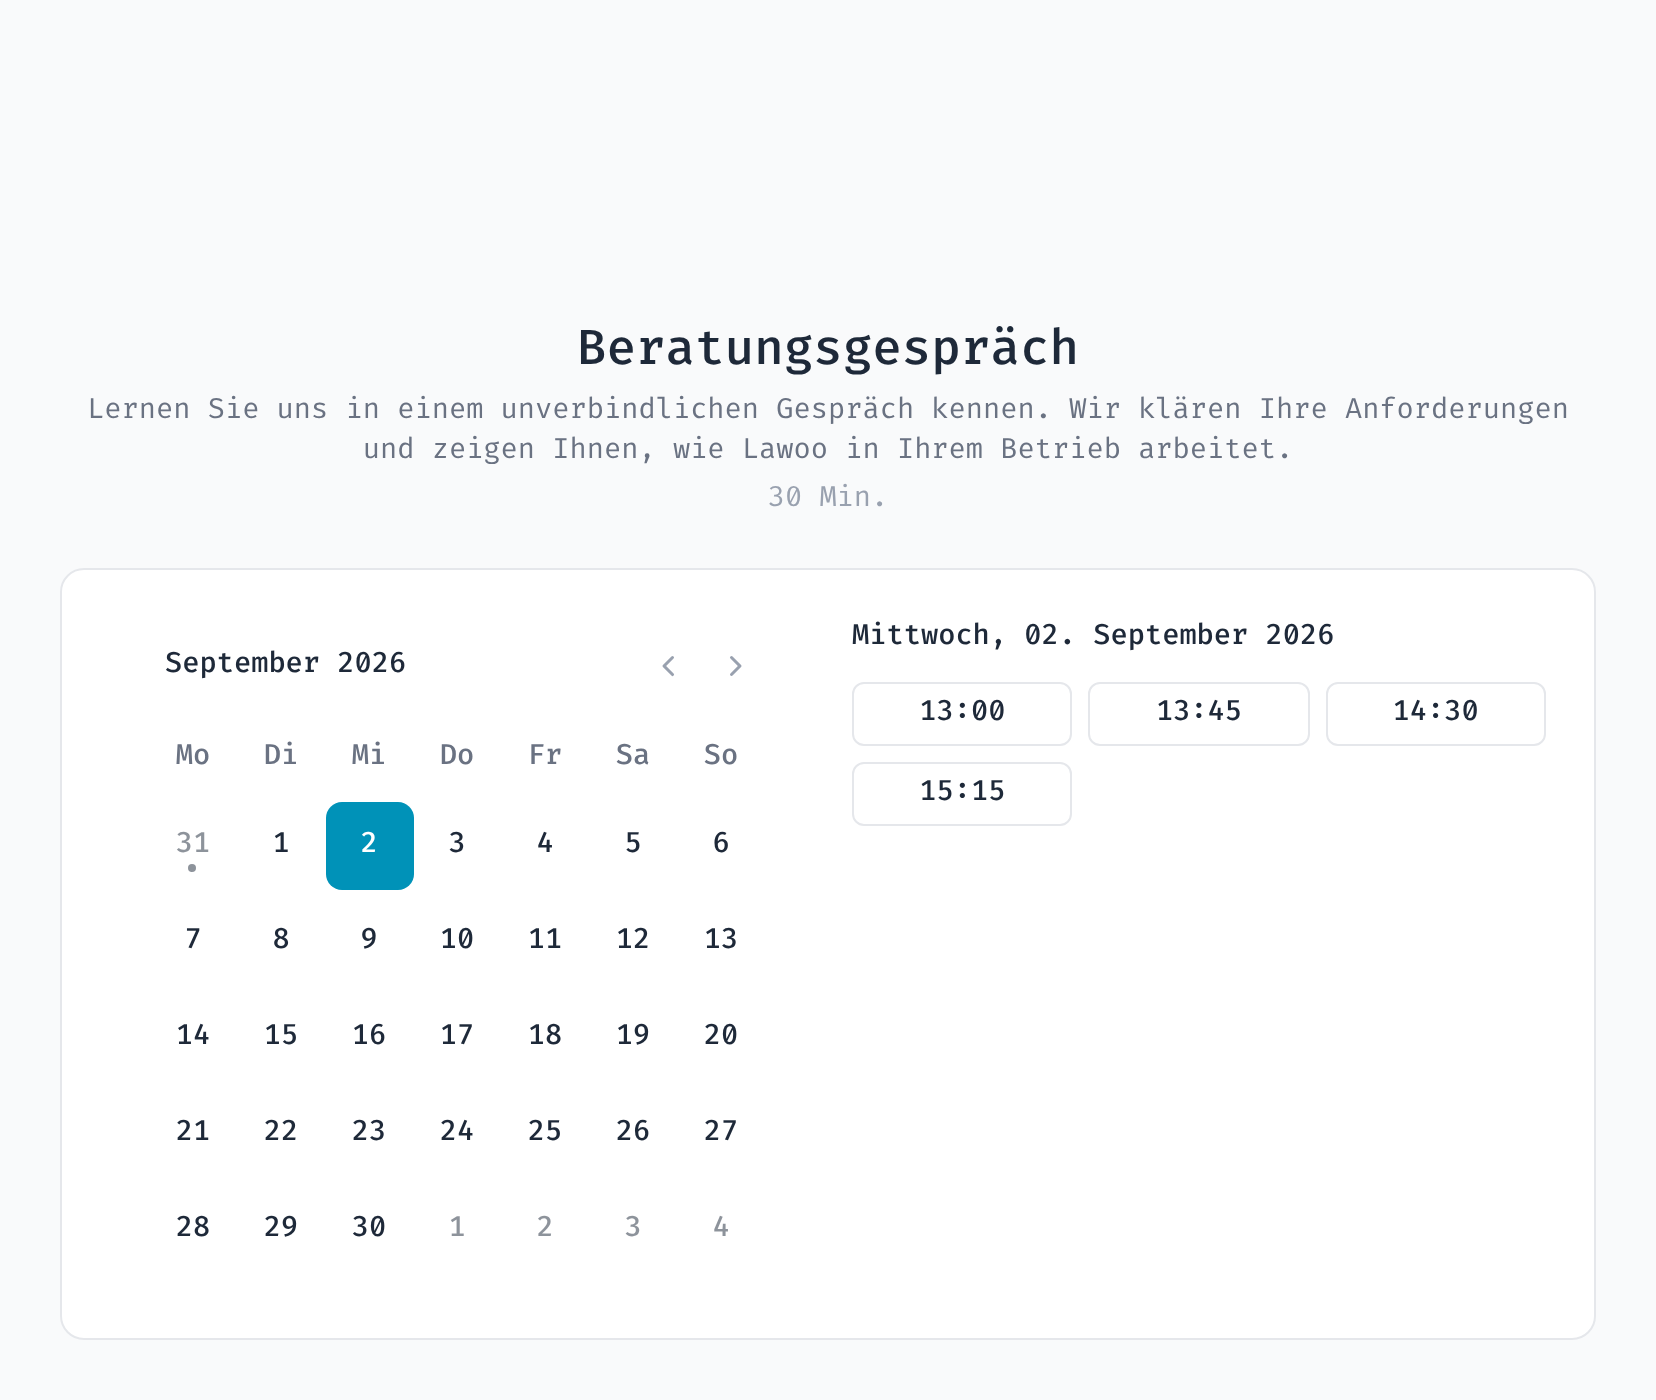Go to the previous month
1656x1400 pixels.
pos(669,666)
